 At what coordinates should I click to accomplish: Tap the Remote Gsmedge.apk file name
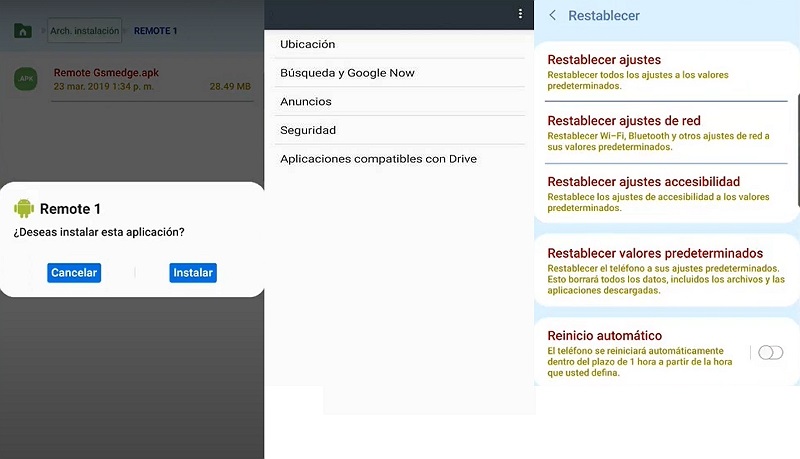click(106, 73)
